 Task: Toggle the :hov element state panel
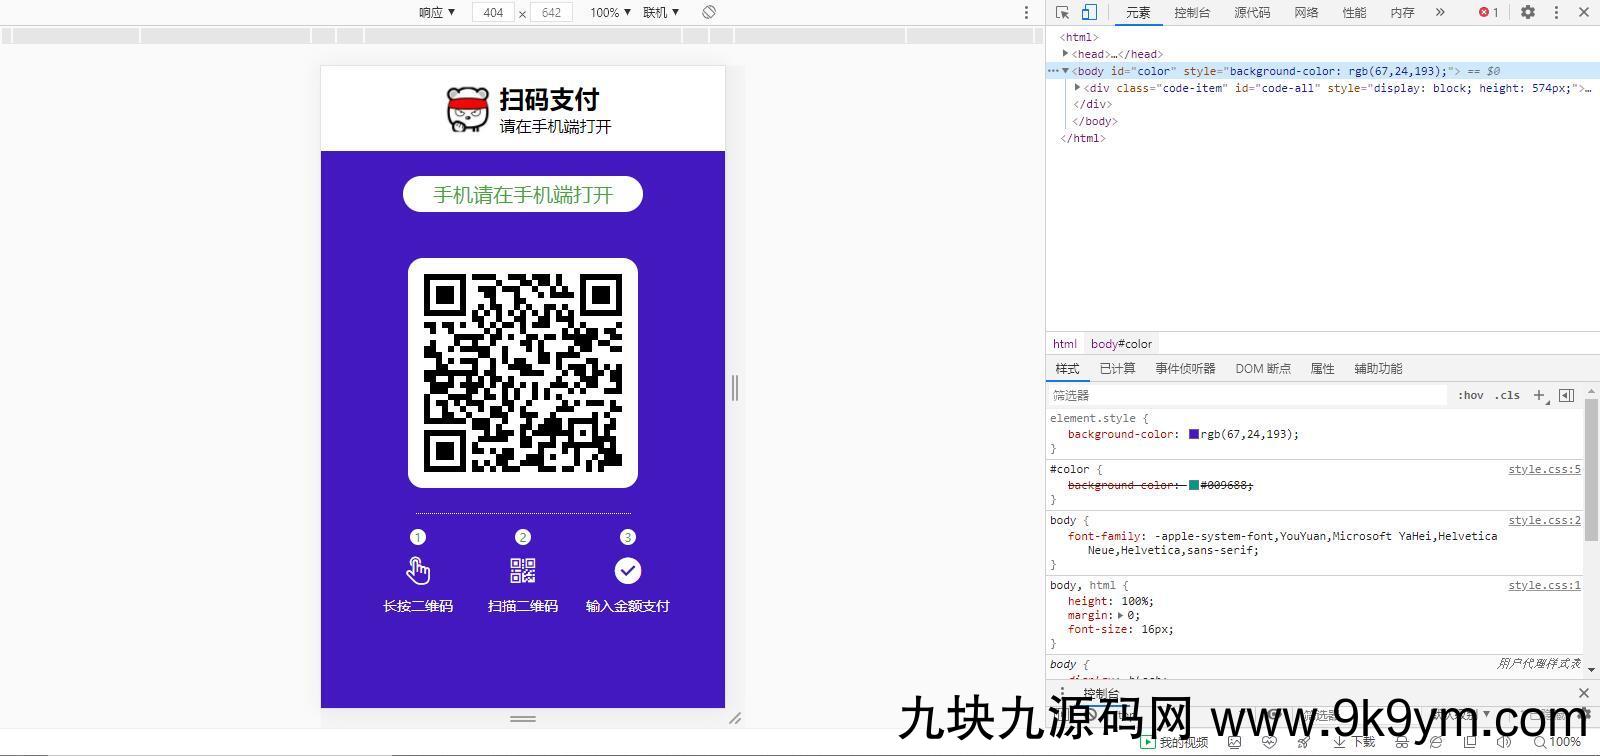point(1470,395)
